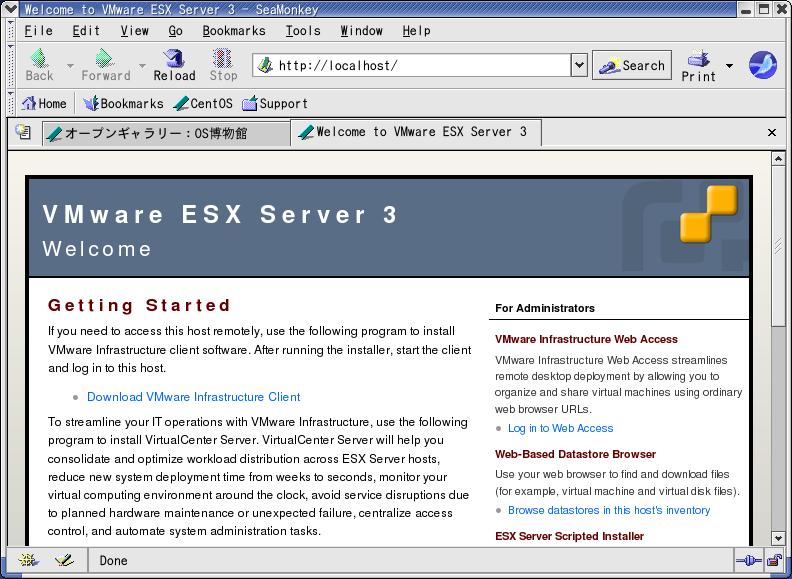Viewport: 792px width, 579px height.
Task: Select Welcome to VMware ESX Server 3 tab
Action: [x=416, y=133]
